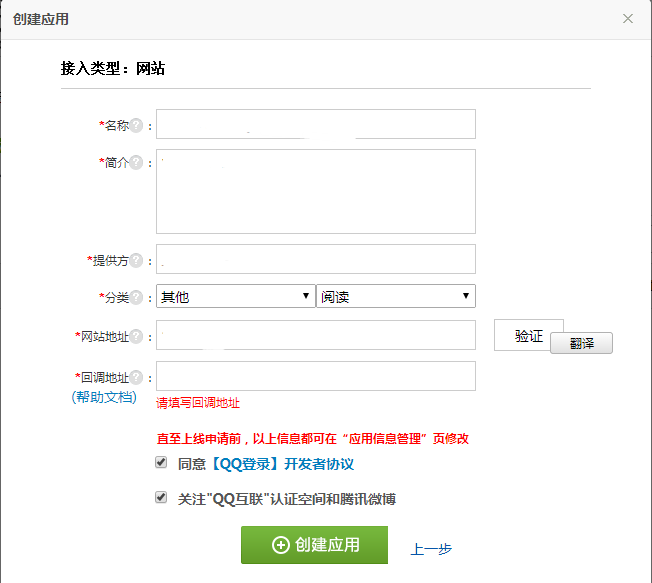This screenshot has height=583, width=652.
Task: Click the 翻译 button
Action: pyautogui.click(x=581, y=343)
